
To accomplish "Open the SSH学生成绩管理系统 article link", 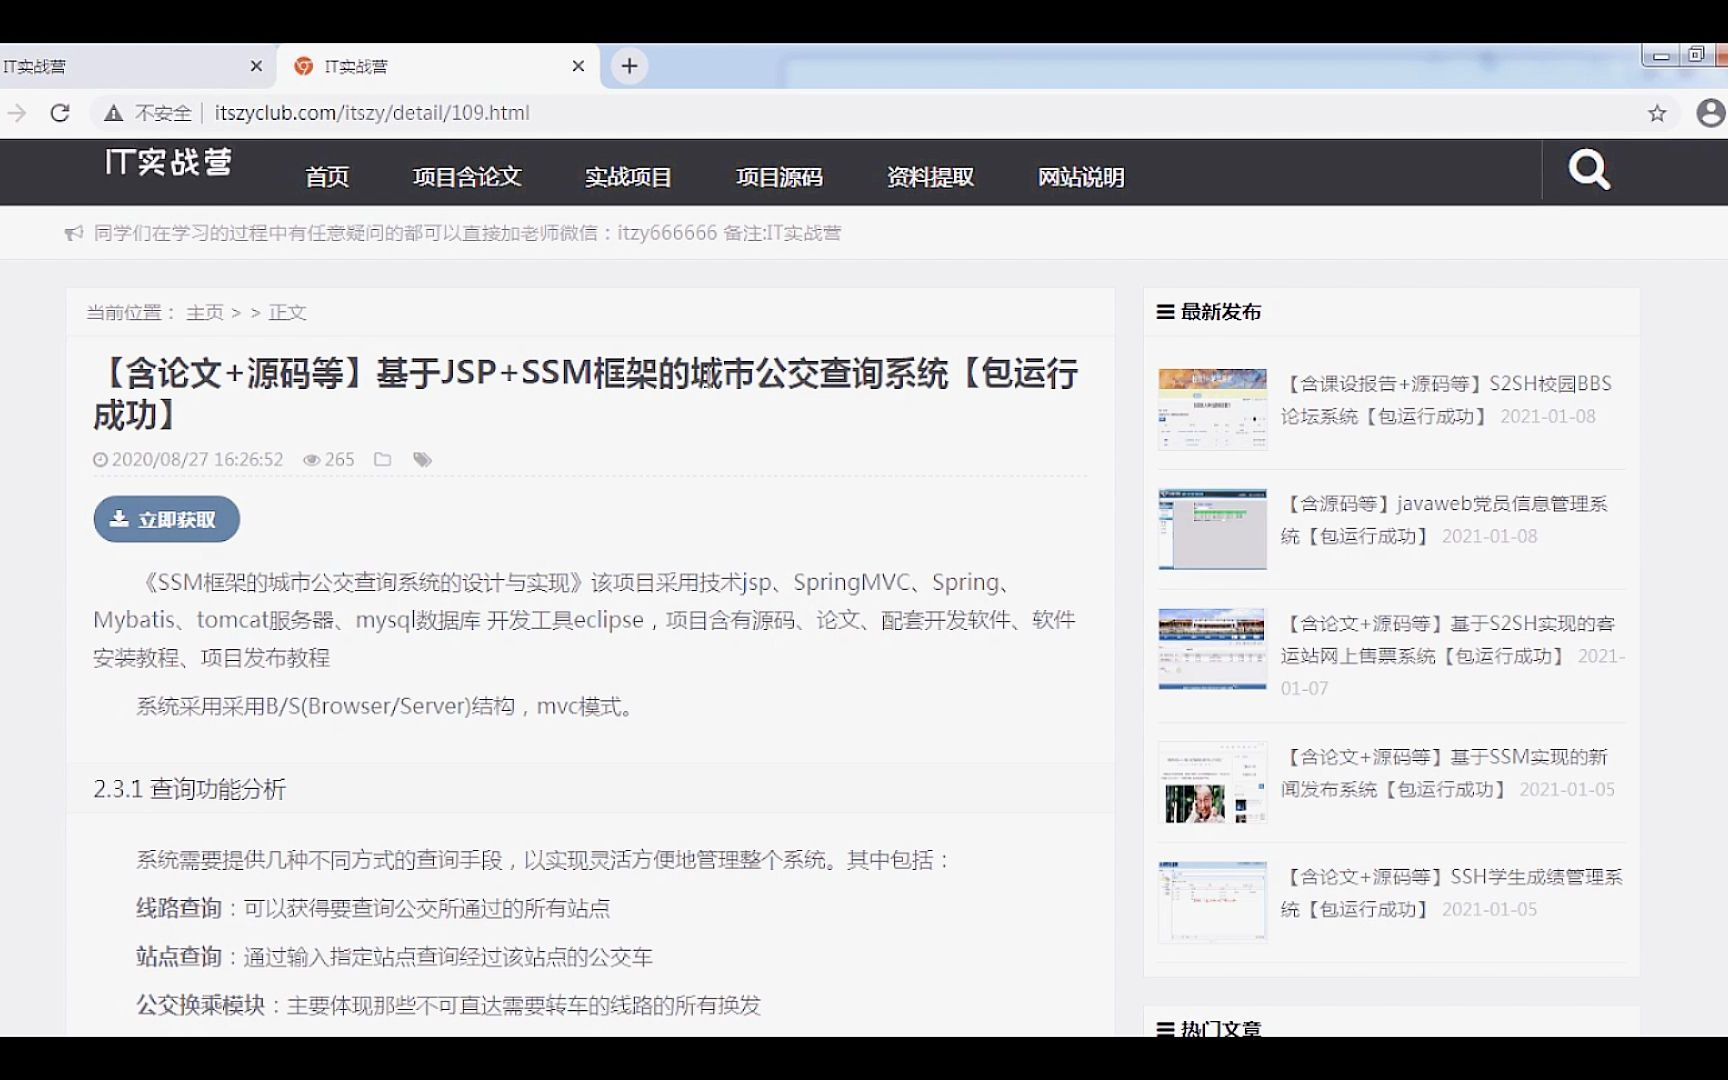I will tap(1452, 893).
